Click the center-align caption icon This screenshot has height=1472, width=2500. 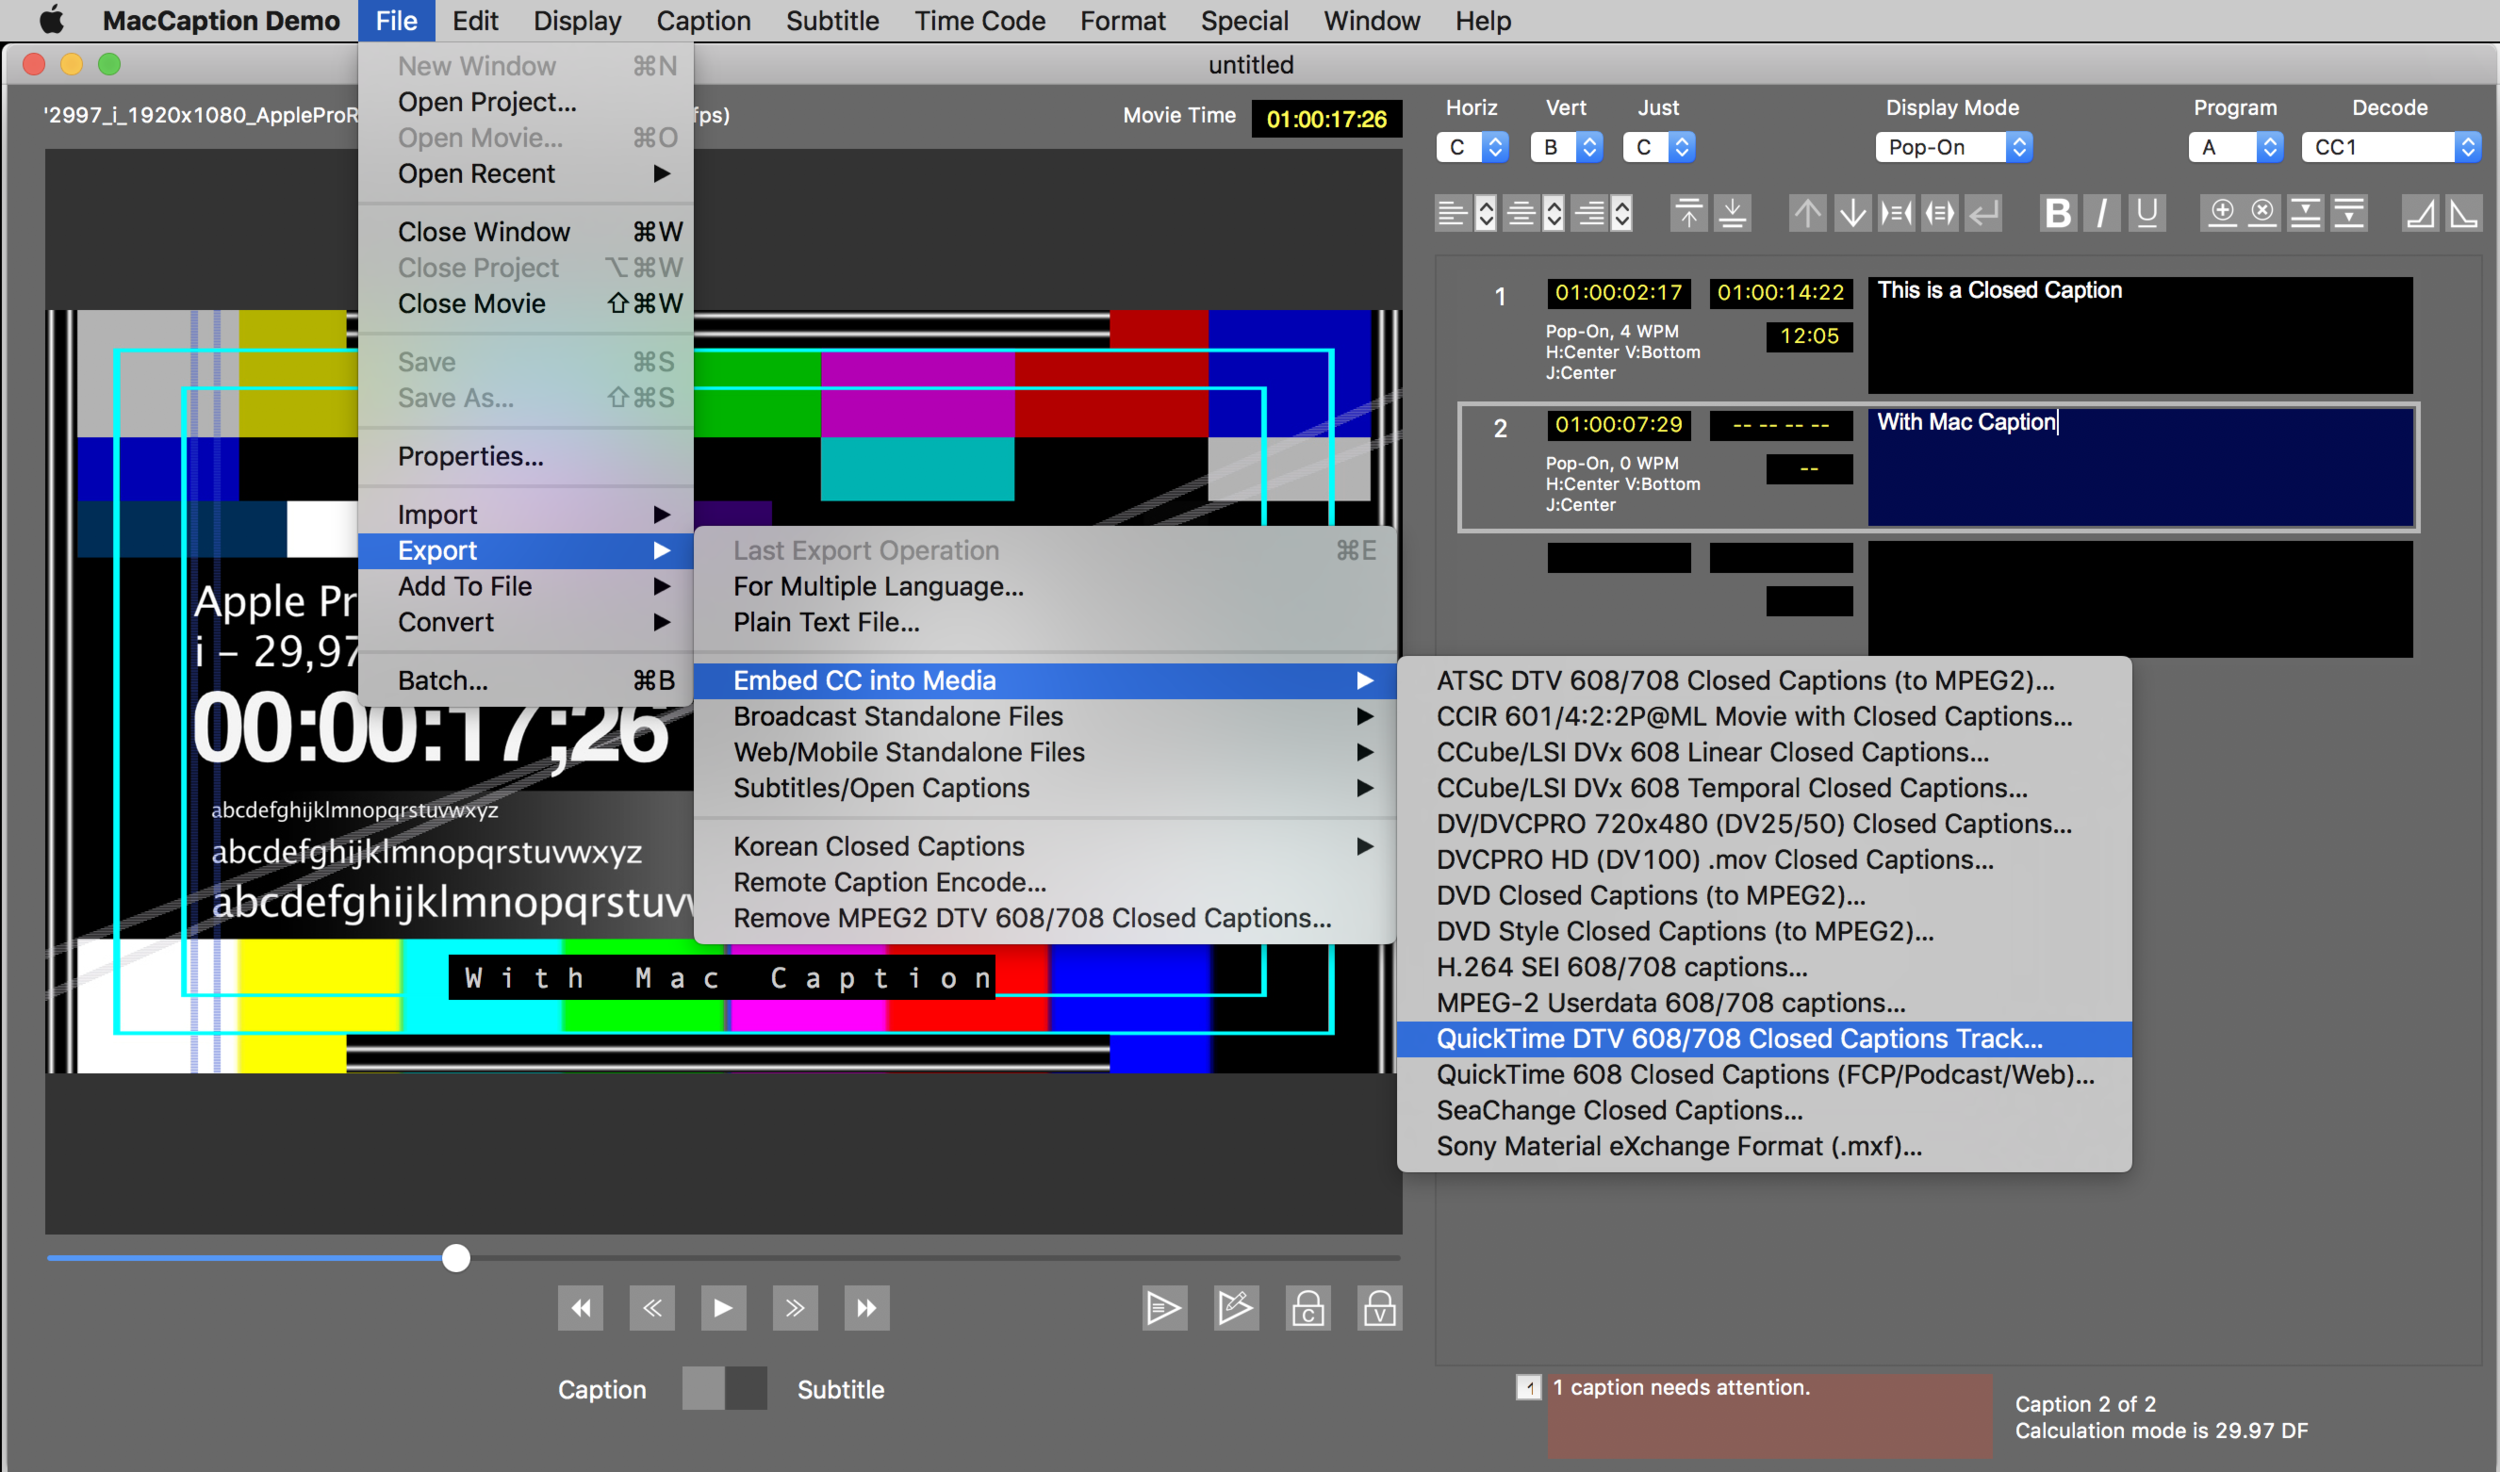(x=1521, y=213)
